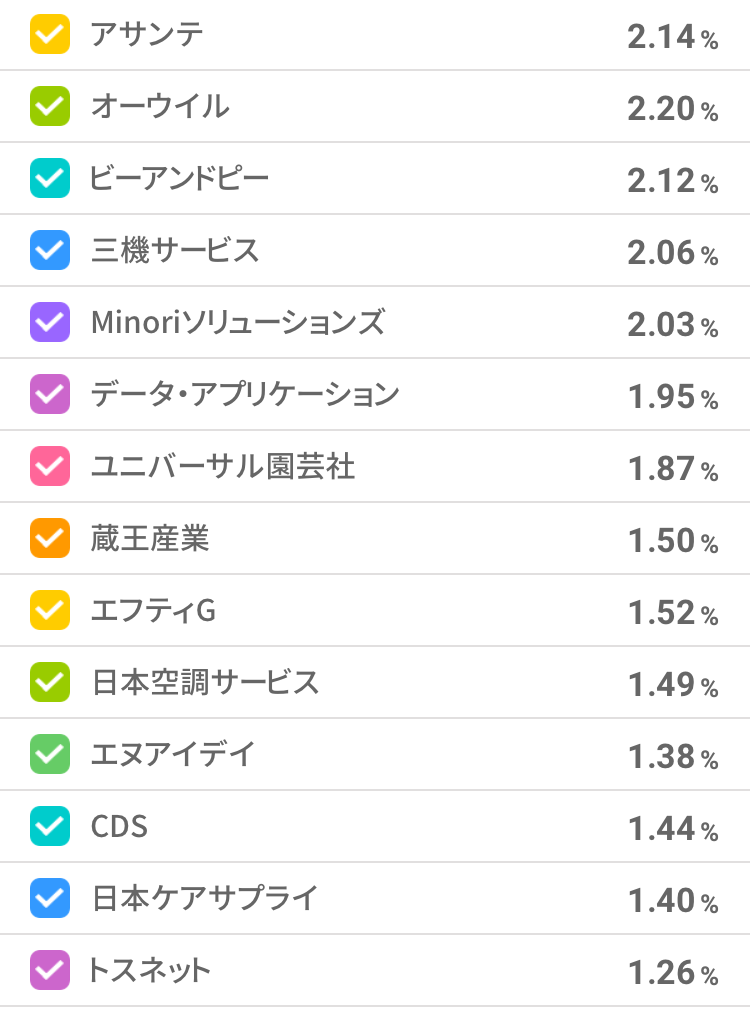Toggle the ビーアンドピー checkbox

pos(50,178)
